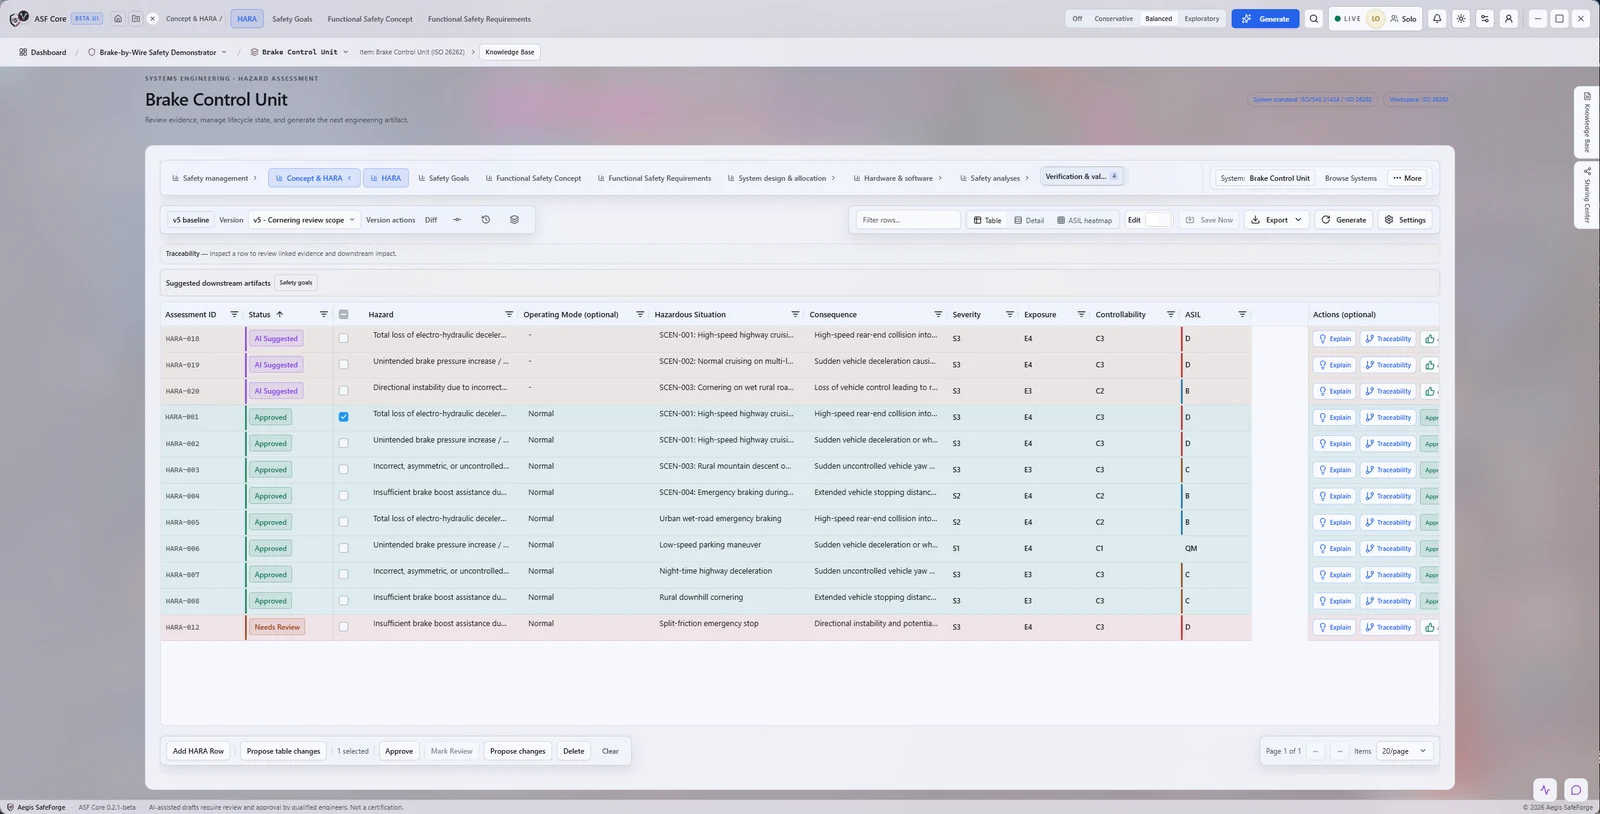Viewport: 1600px width, 814px height.
Task: Click the blue Generate button
Action: tap(1265, 19)
